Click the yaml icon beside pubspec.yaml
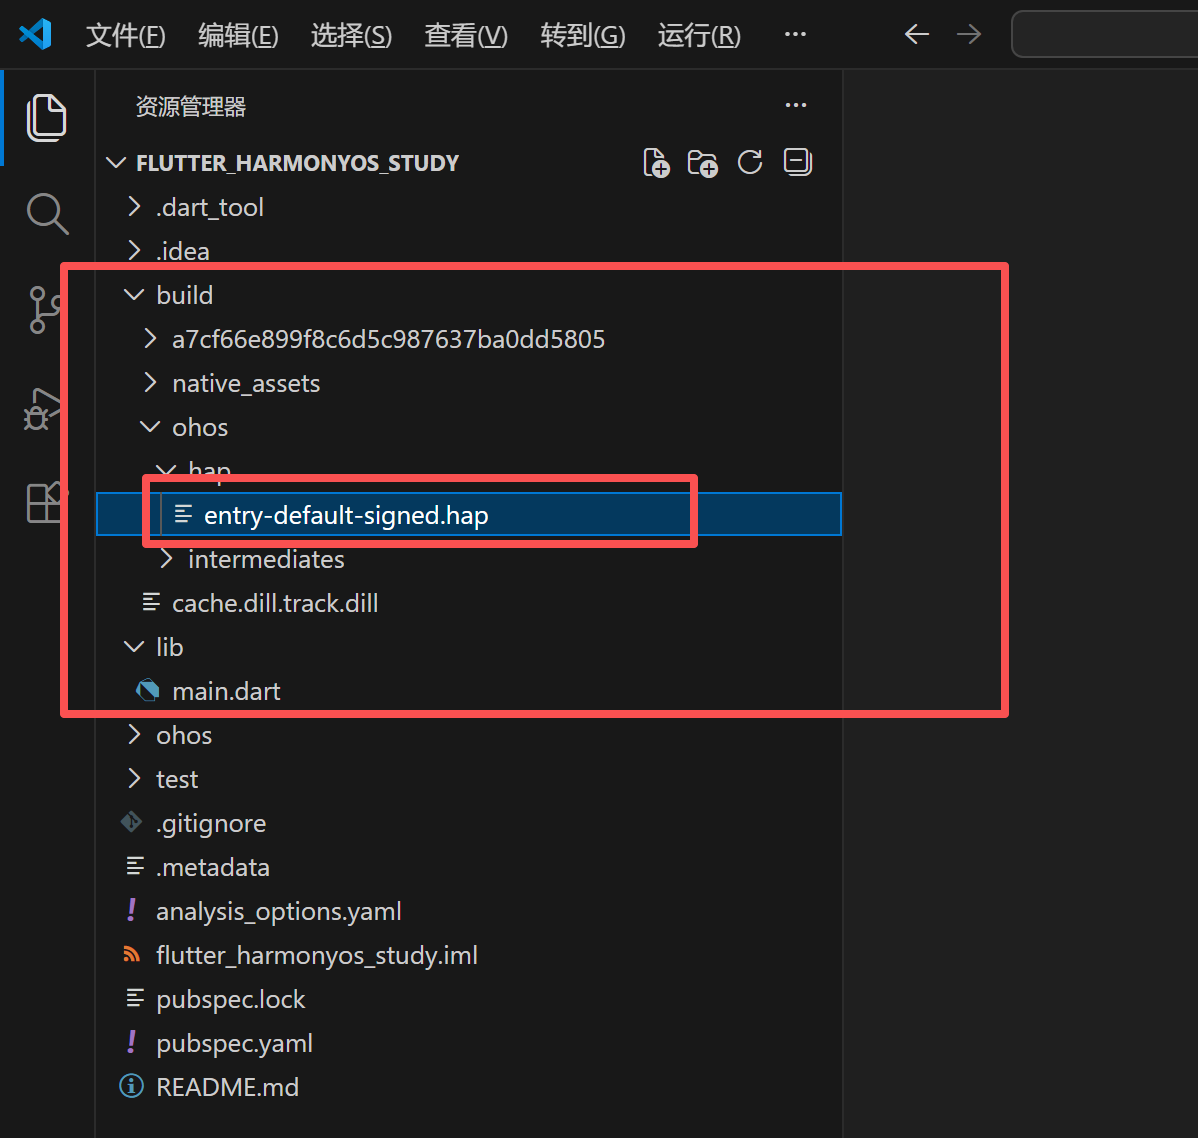Screen dimensions: 1198x1138 pyautogui.click(x=131, y=1042)
